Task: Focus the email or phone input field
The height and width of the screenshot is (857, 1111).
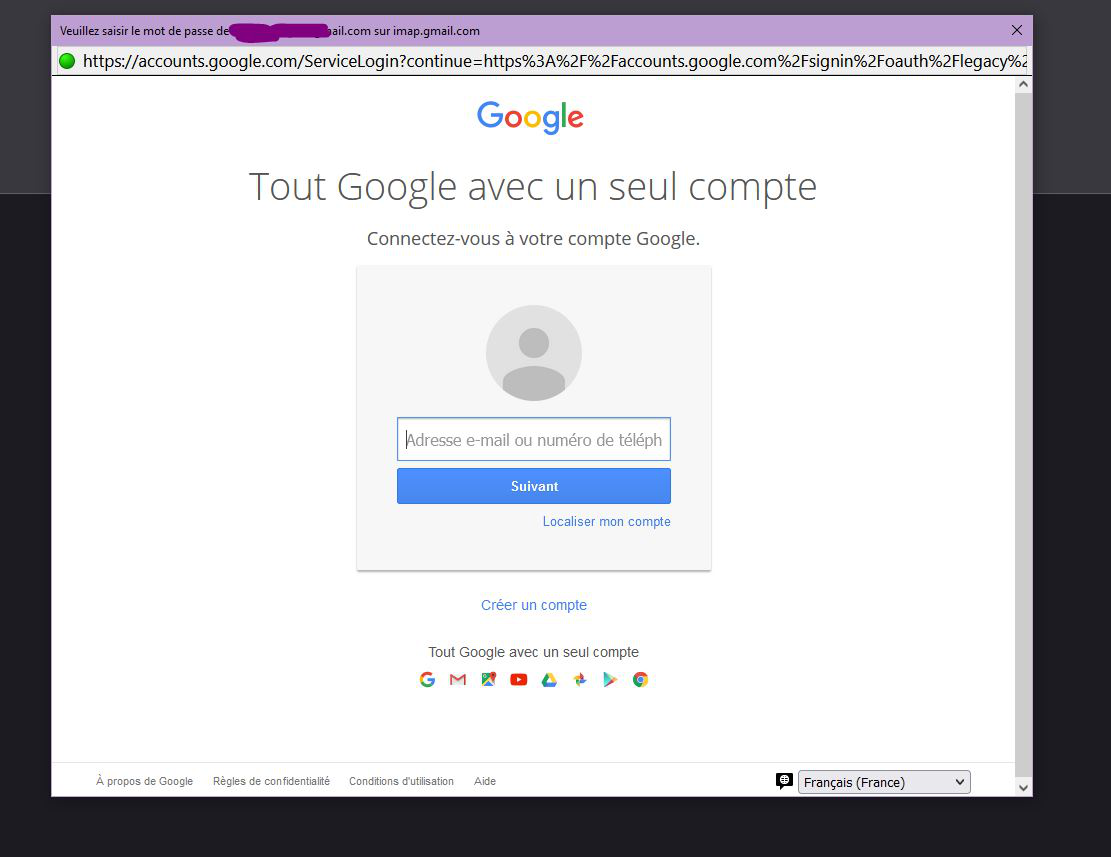Action: coord(534,439)
